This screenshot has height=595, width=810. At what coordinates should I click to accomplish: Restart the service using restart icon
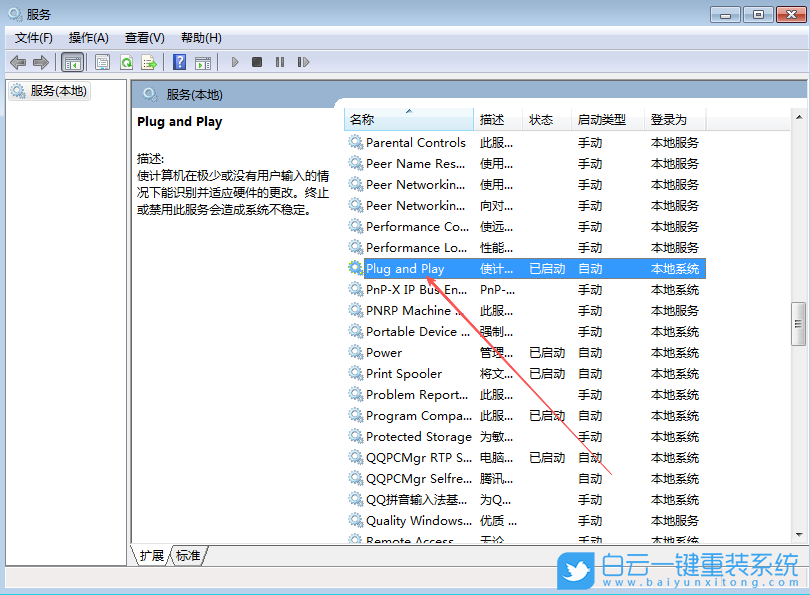303,62
